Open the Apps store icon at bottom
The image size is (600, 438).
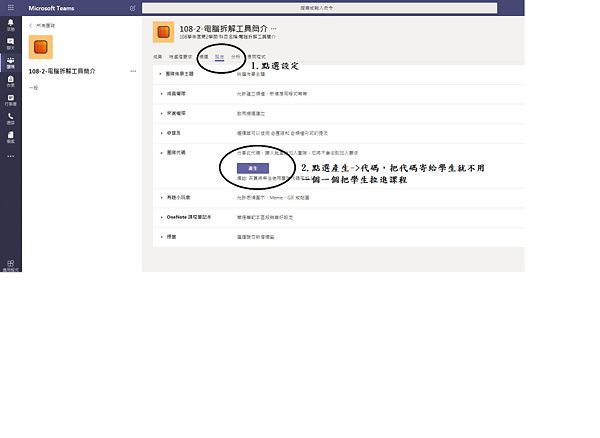tap(10, 264)
